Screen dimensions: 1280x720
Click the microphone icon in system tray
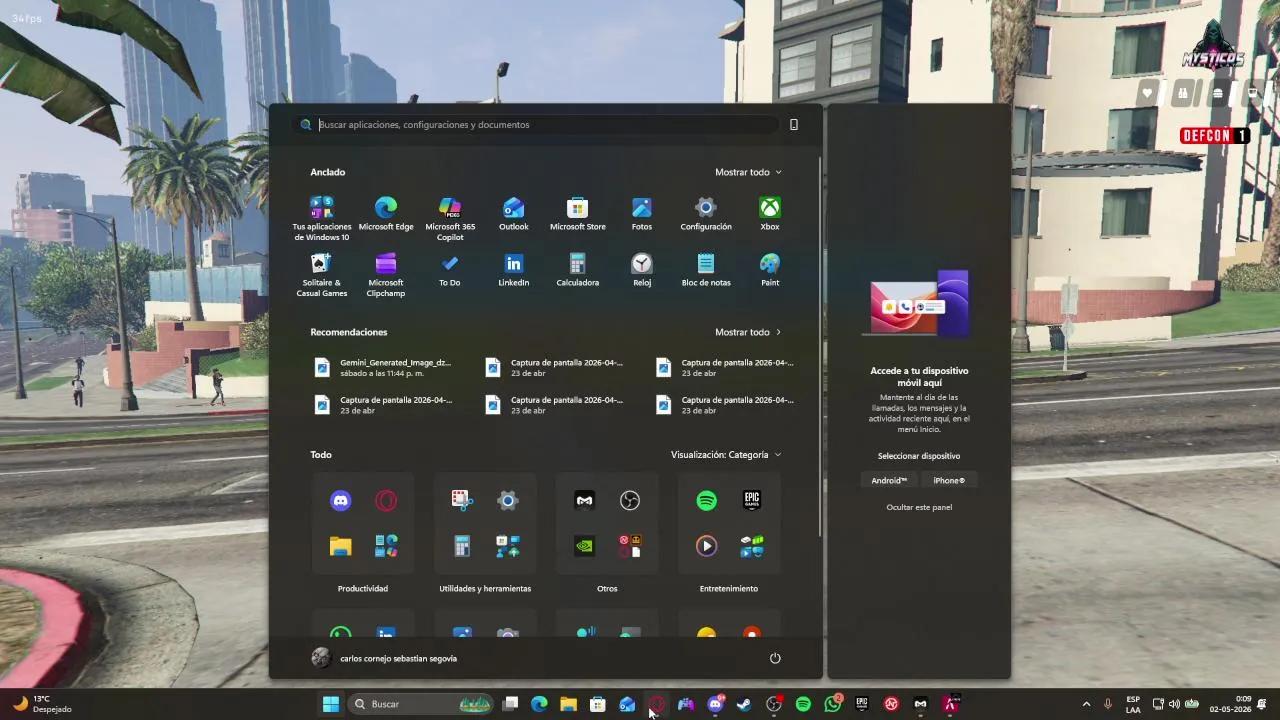[1107, 704]
